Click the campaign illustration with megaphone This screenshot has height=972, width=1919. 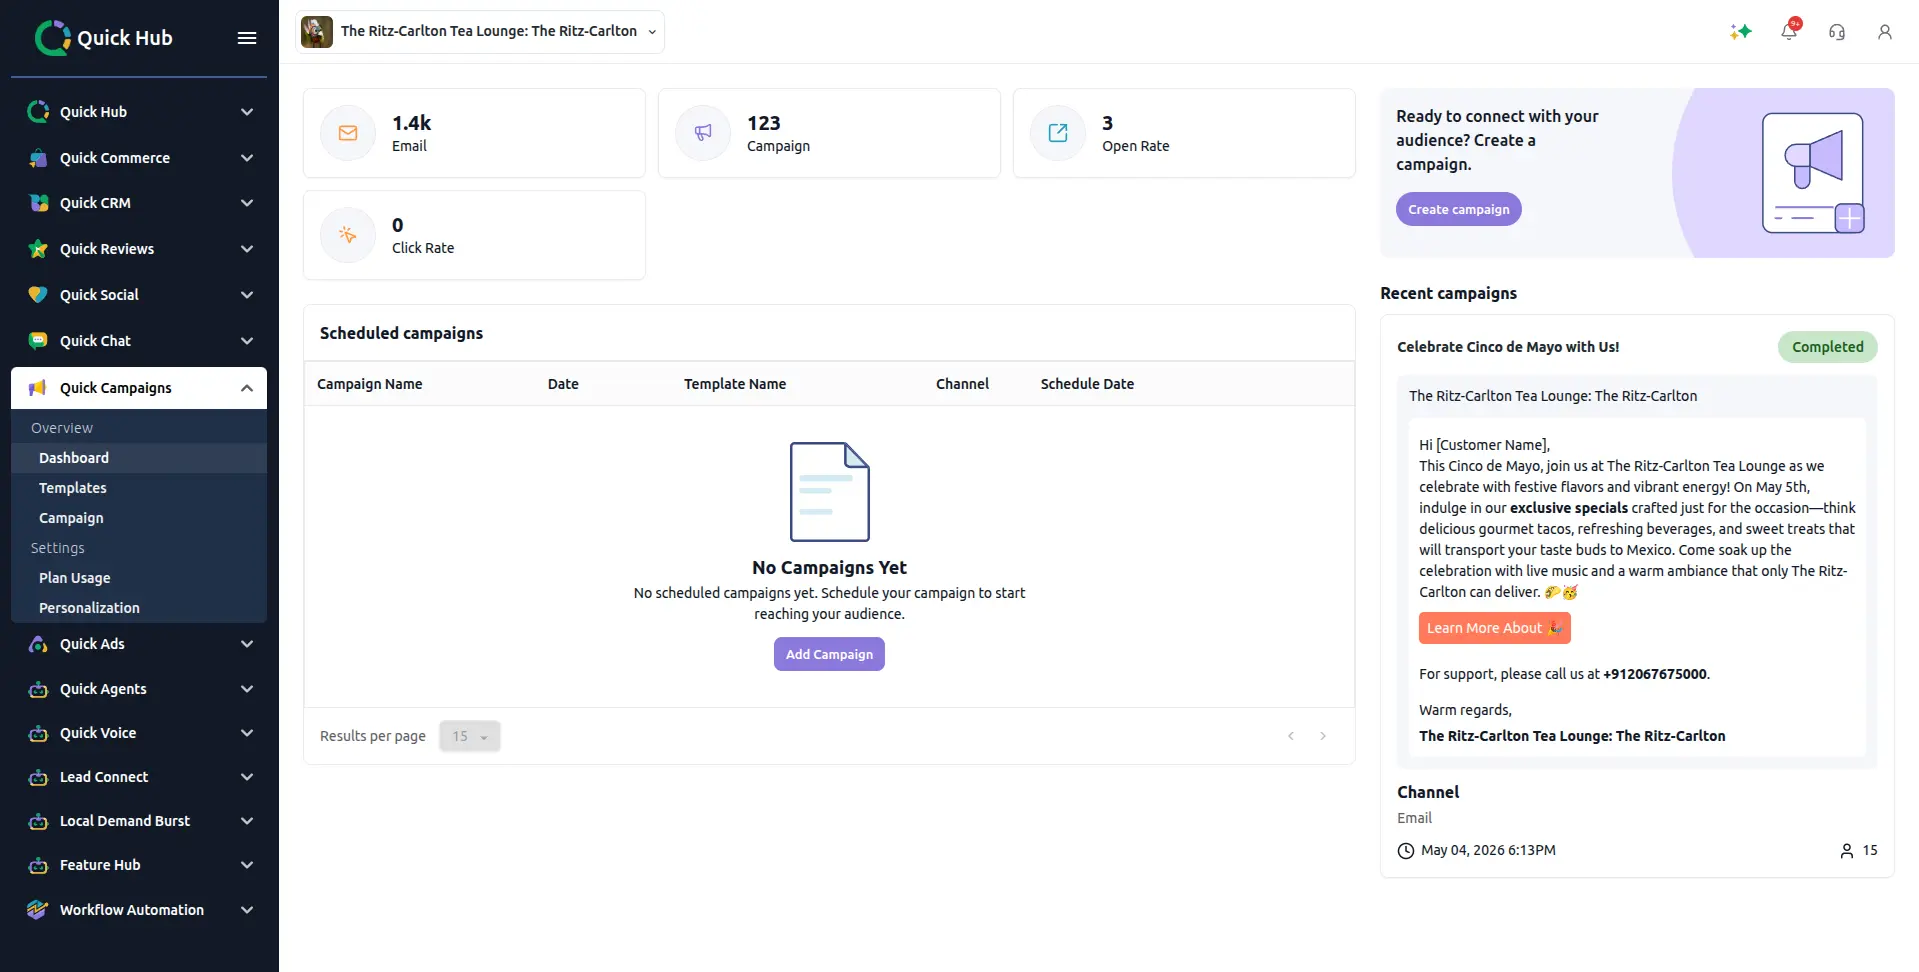pyautogui.click(x=1813, y=173)
